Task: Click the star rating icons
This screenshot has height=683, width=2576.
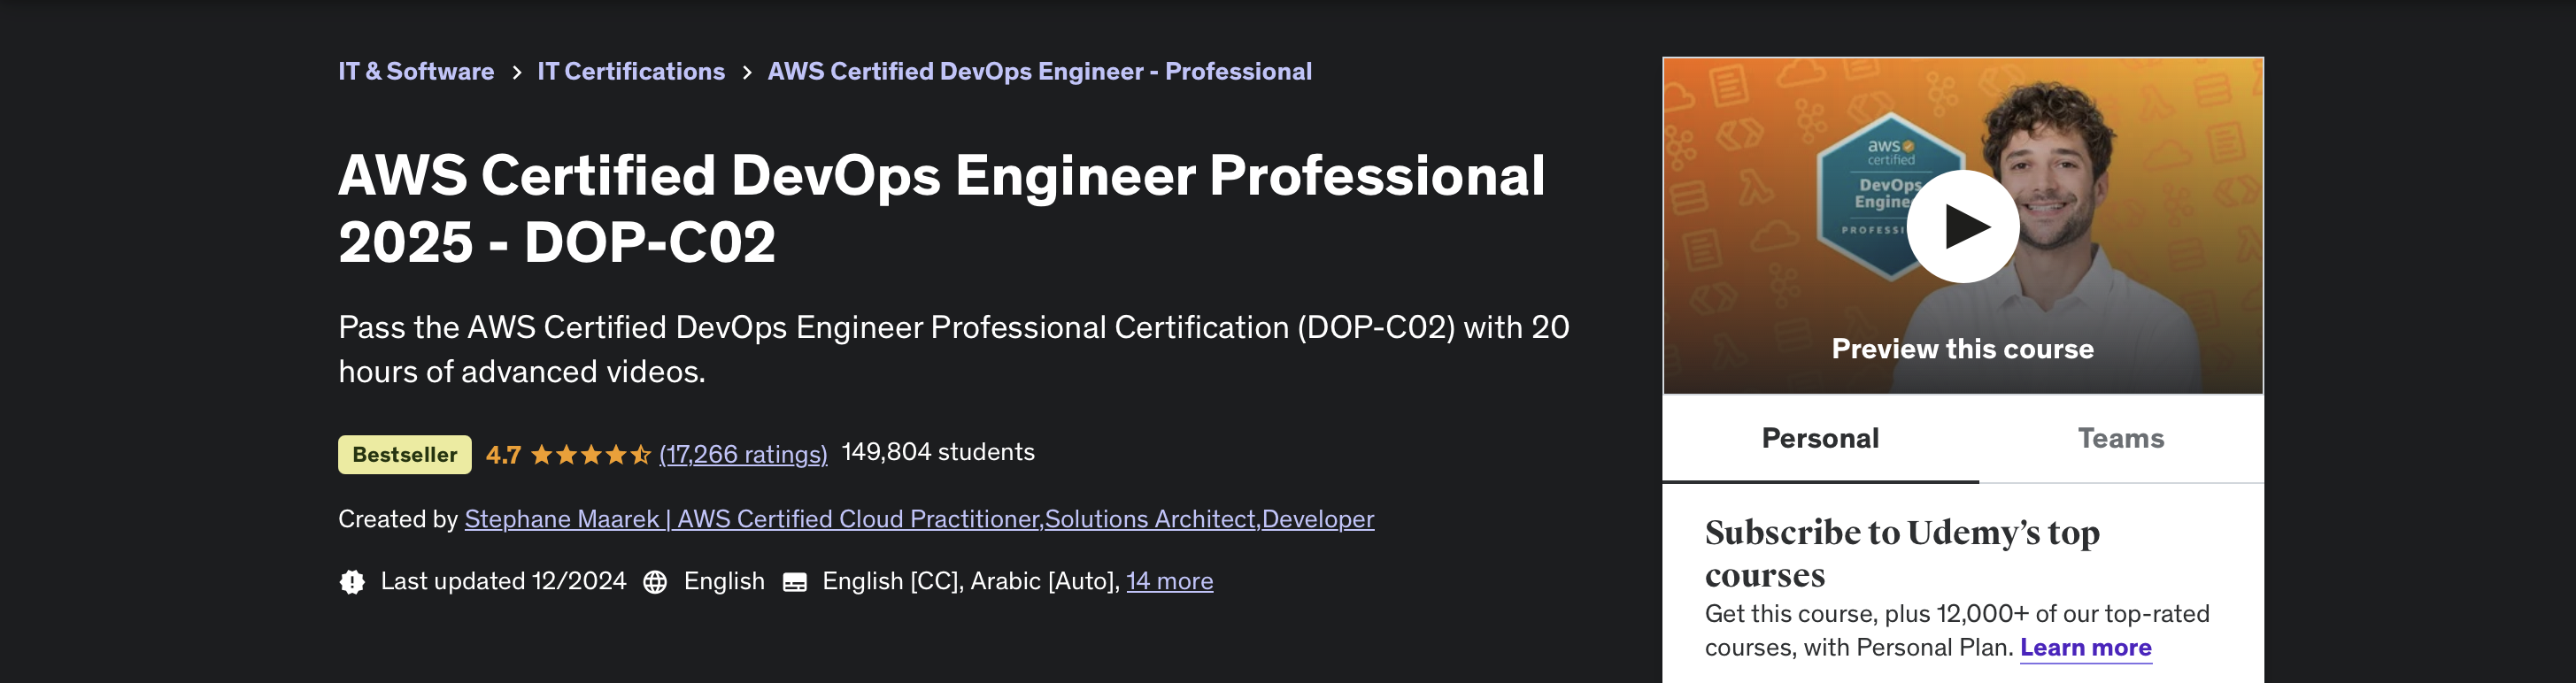Action: pos(591,455)
